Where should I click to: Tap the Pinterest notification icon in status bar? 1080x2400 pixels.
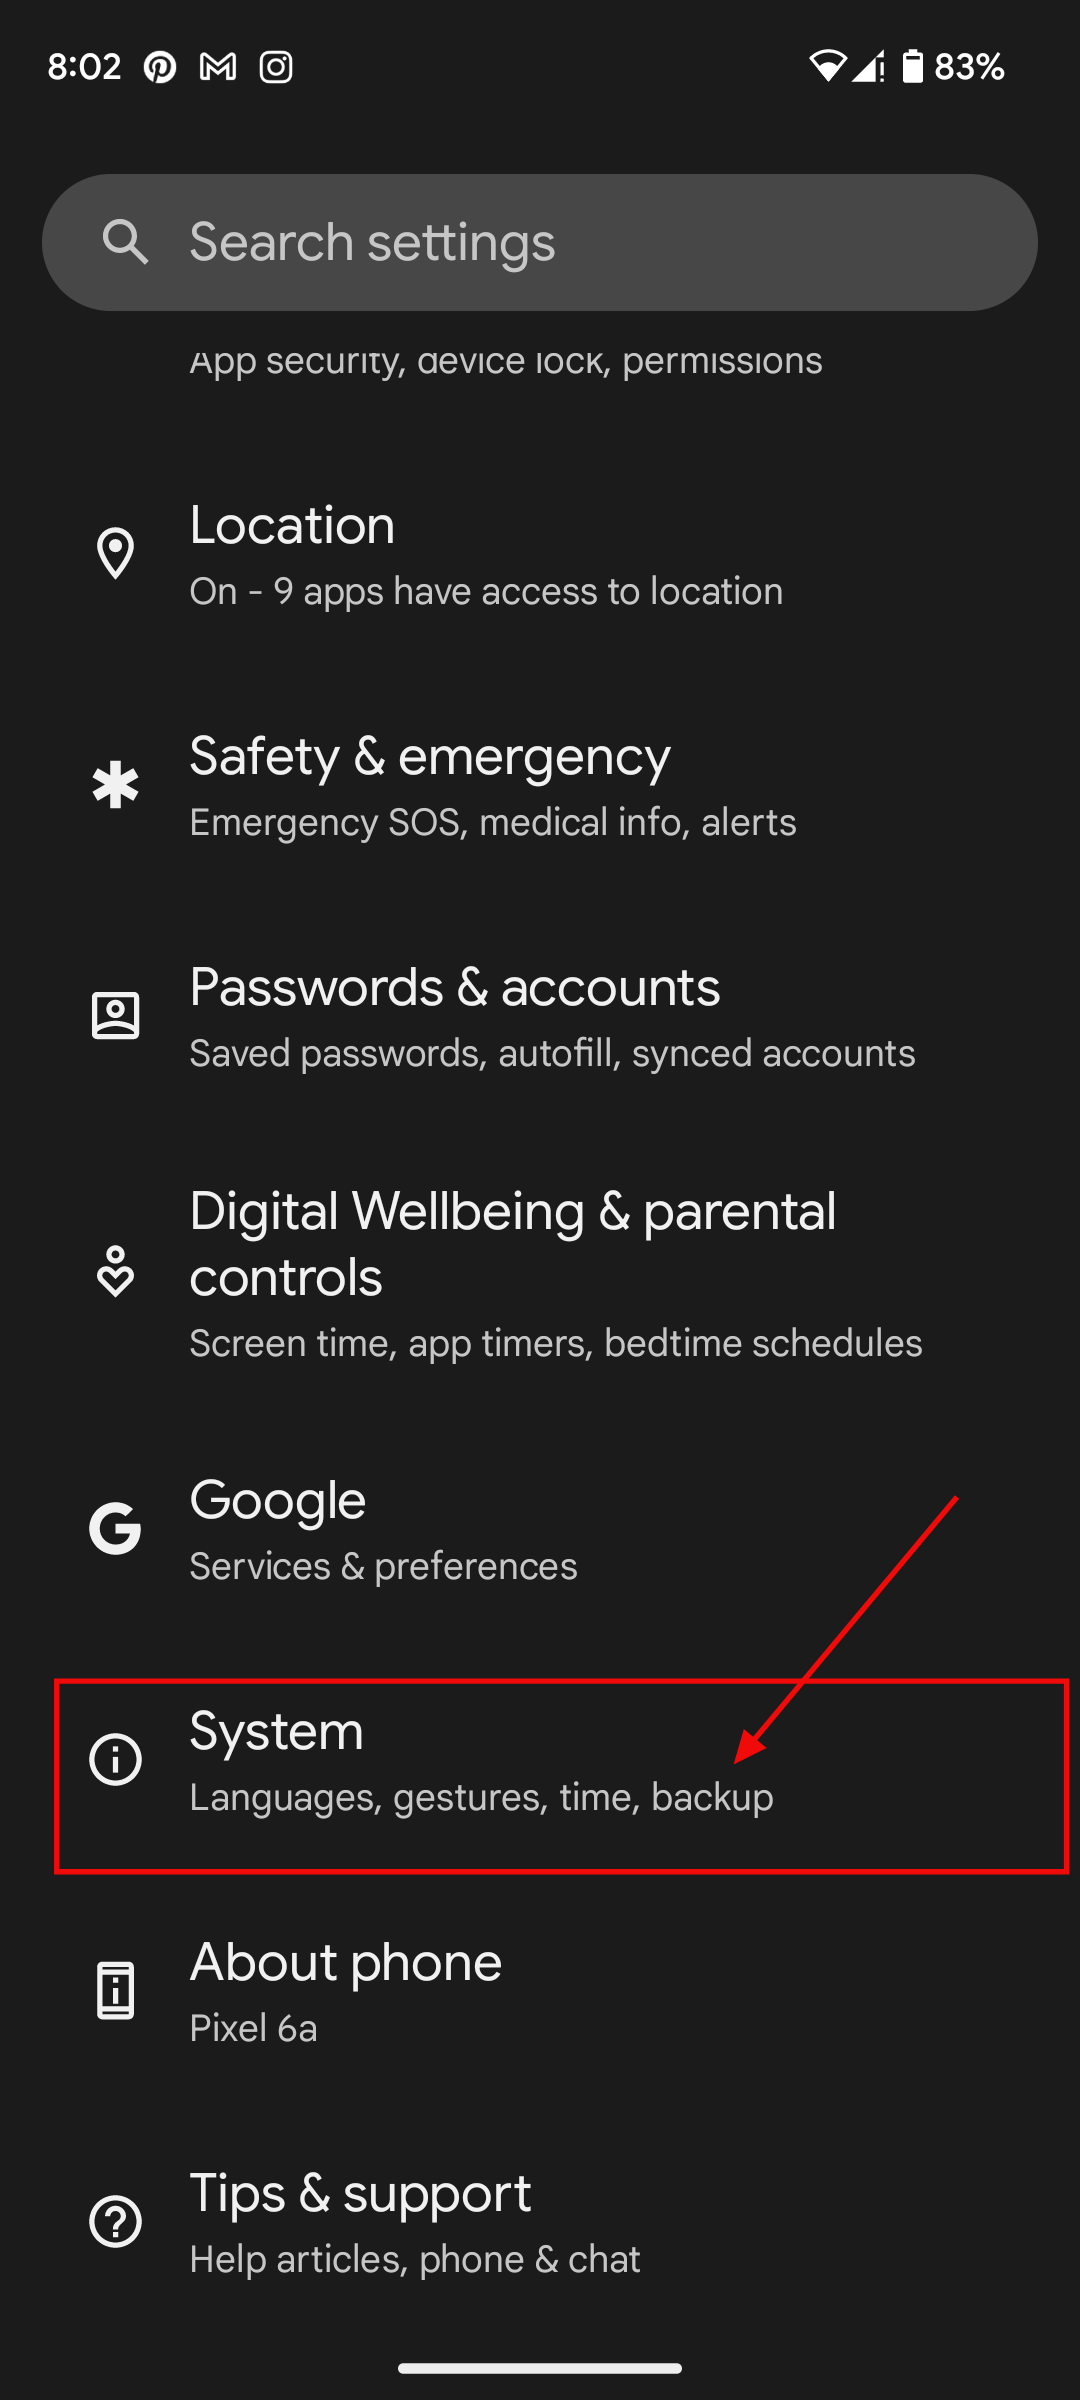160,67
